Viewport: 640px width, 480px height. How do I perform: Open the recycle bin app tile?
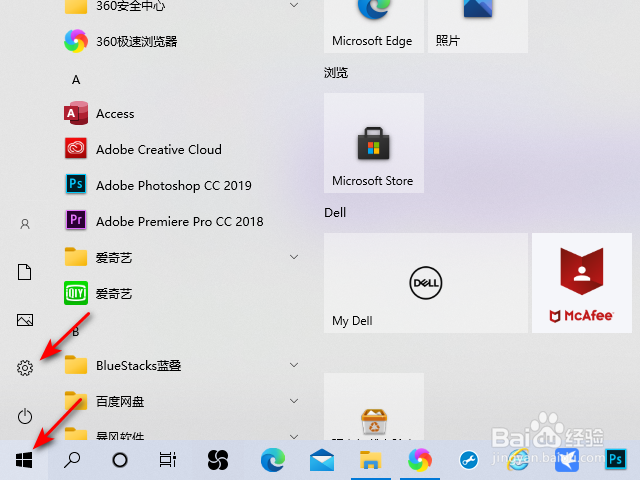pyautogui.click(x=374, y=408)
